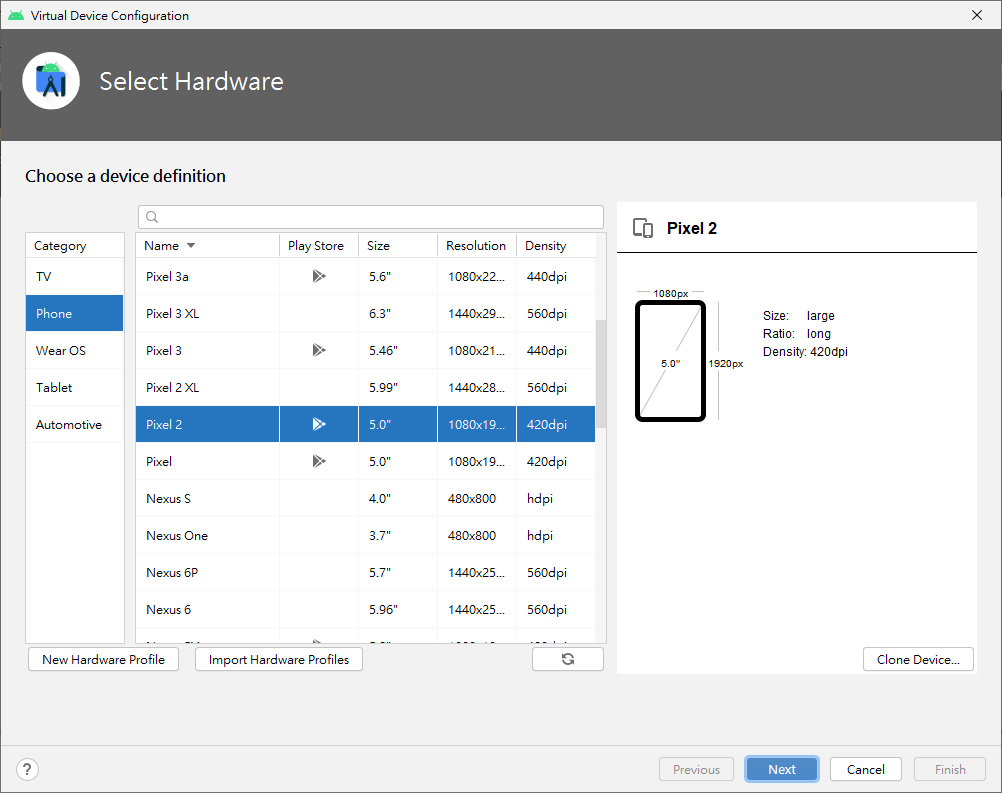The image size is (1002, 793).
Task: Select the Nexus One device row
Action: point(366,535)
